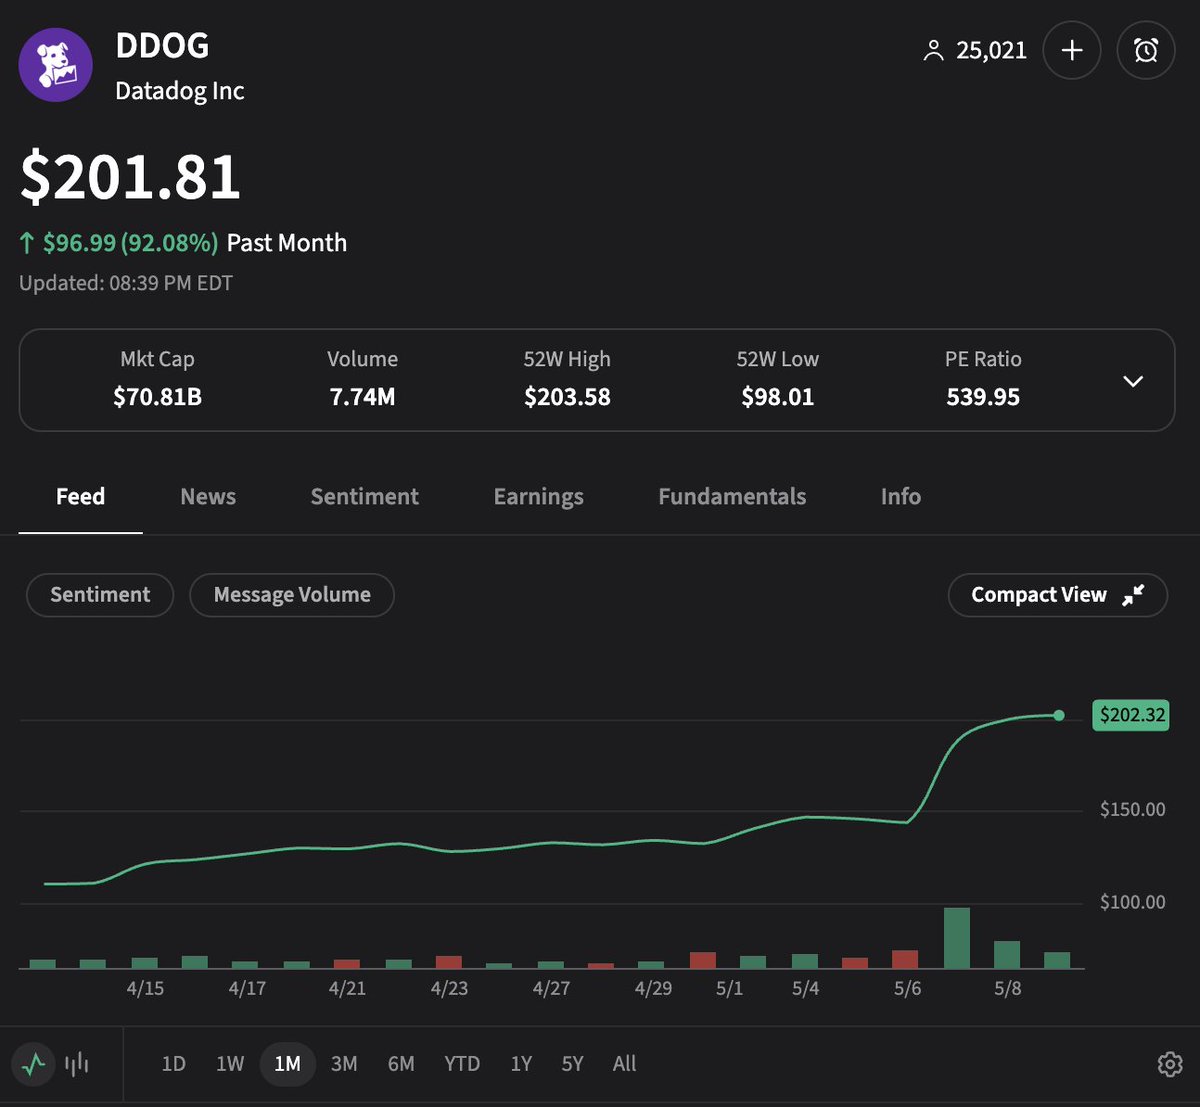Select the 5Y chart range
Image resolution: width=1200 pixels, height=1107 pixels.
tap(572, 1064)
